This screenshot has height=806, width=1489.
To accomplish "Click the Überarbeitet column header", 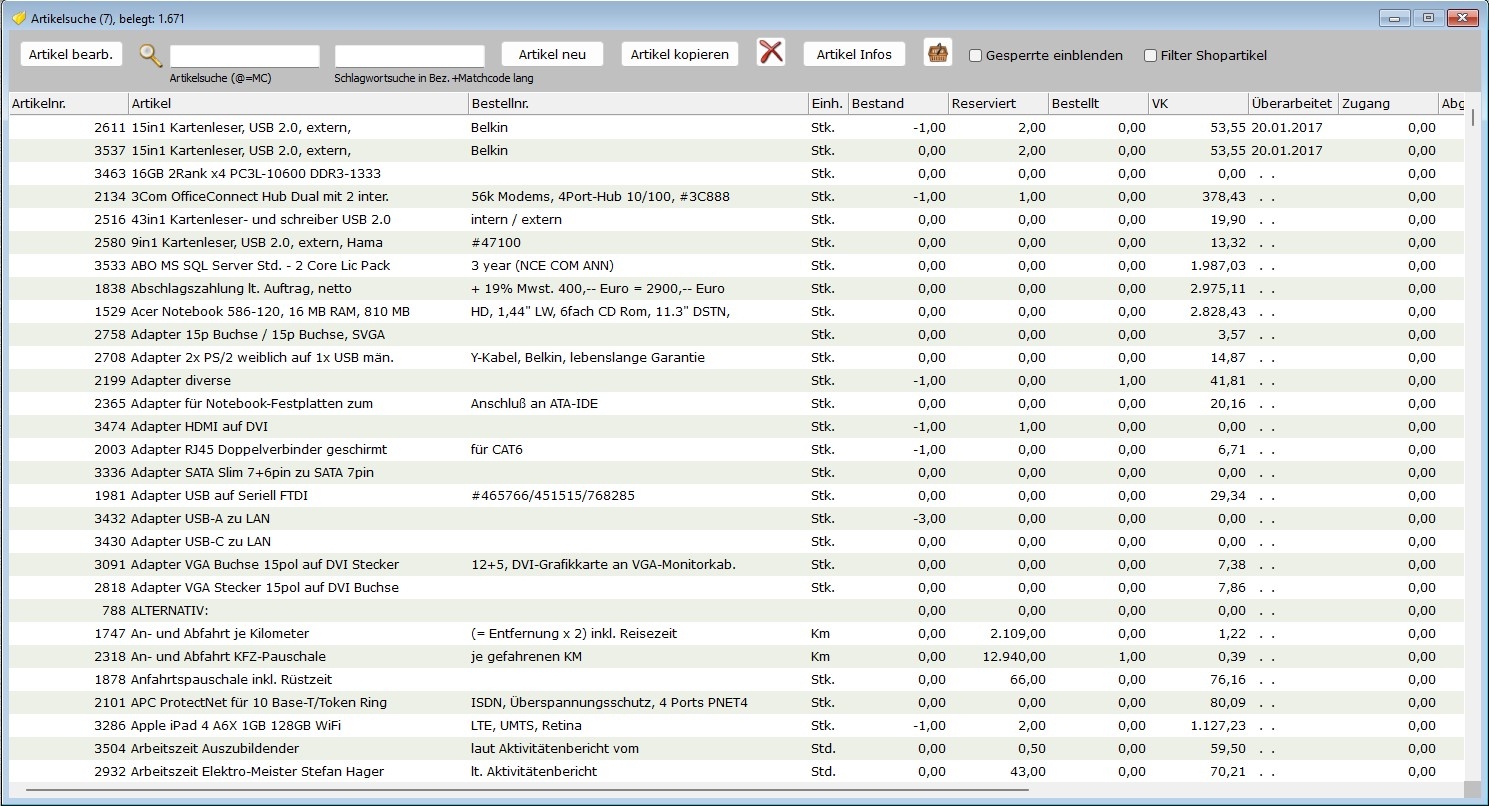I will point(1293,104).
